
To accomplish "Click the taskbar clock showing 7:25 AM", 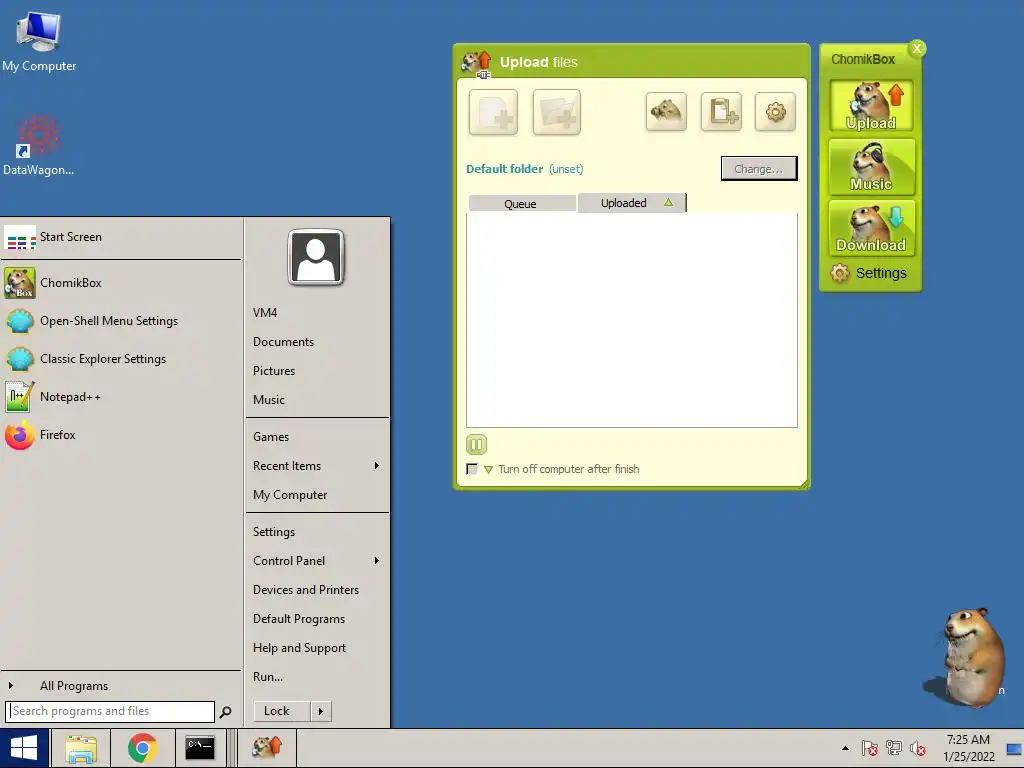I will [968, 748].
